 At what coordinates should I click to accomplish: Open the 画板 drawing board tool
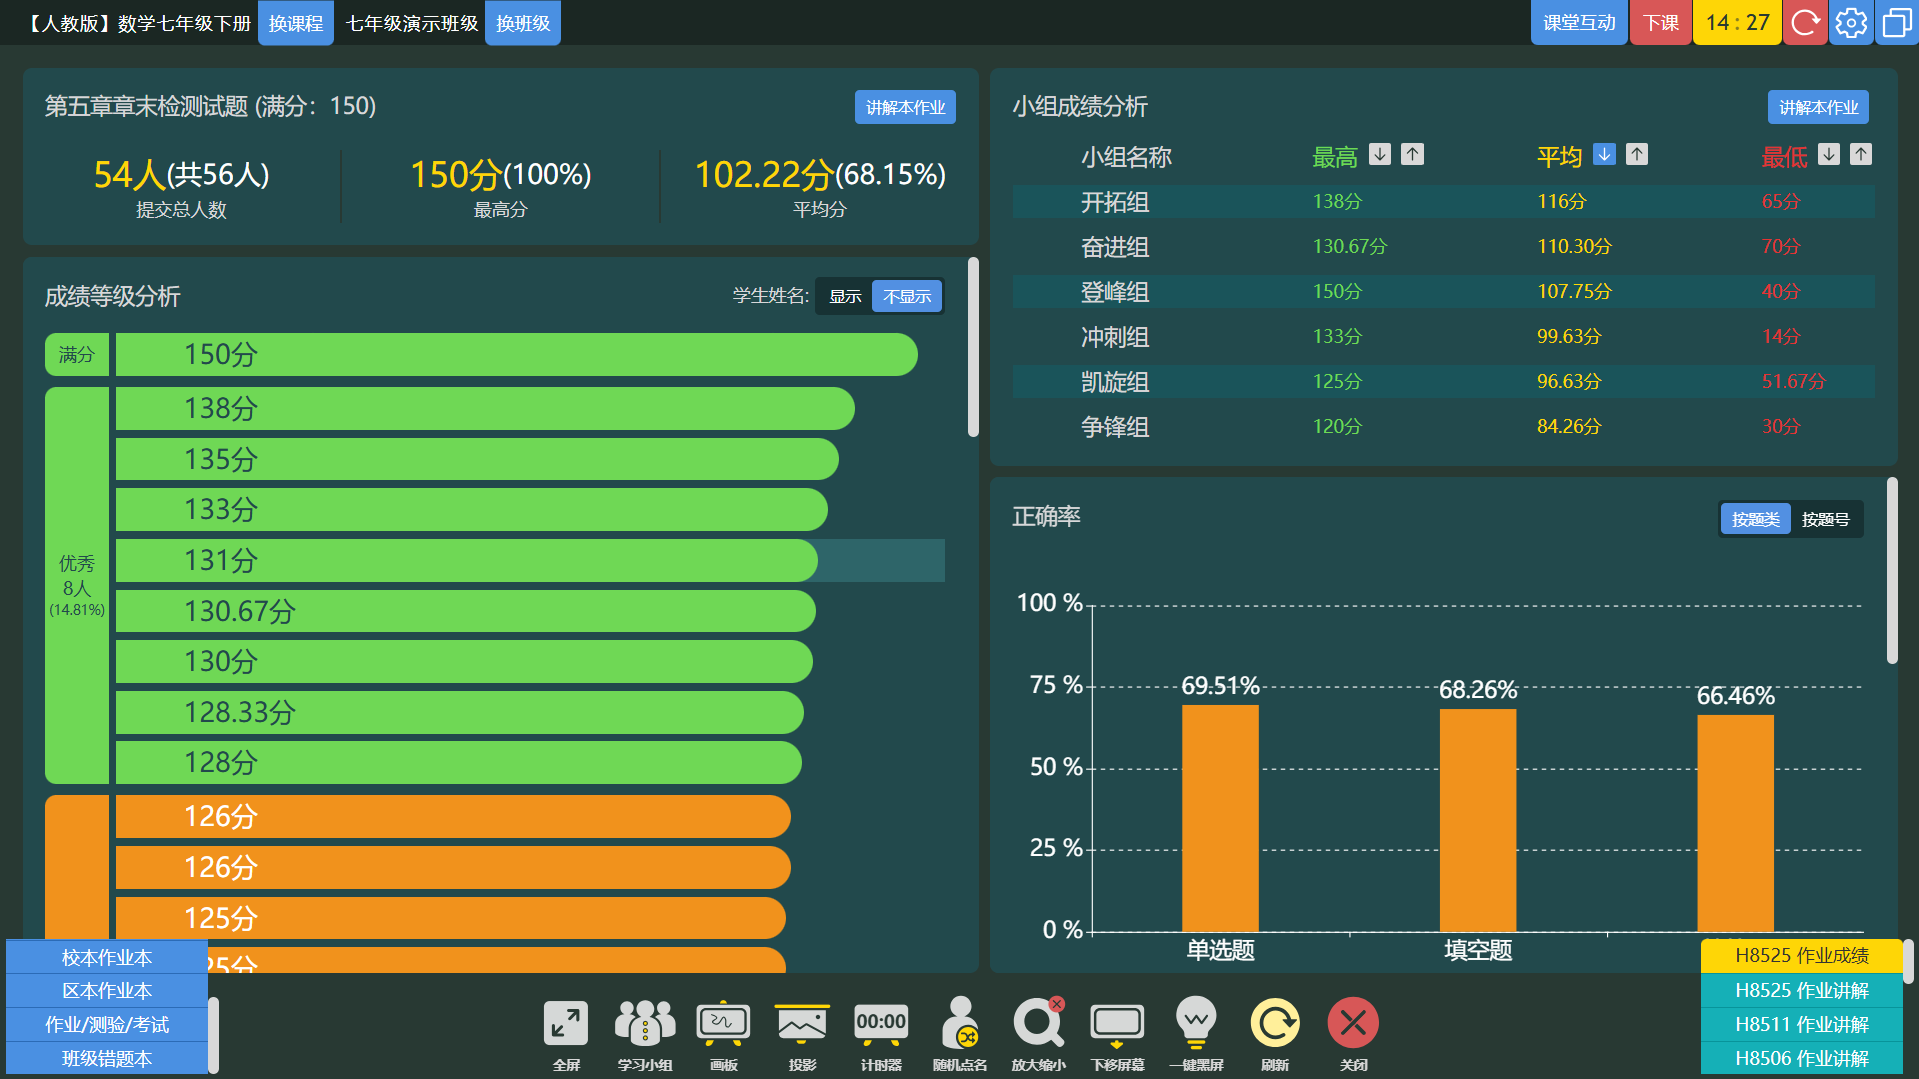[x=723, y=1025]
